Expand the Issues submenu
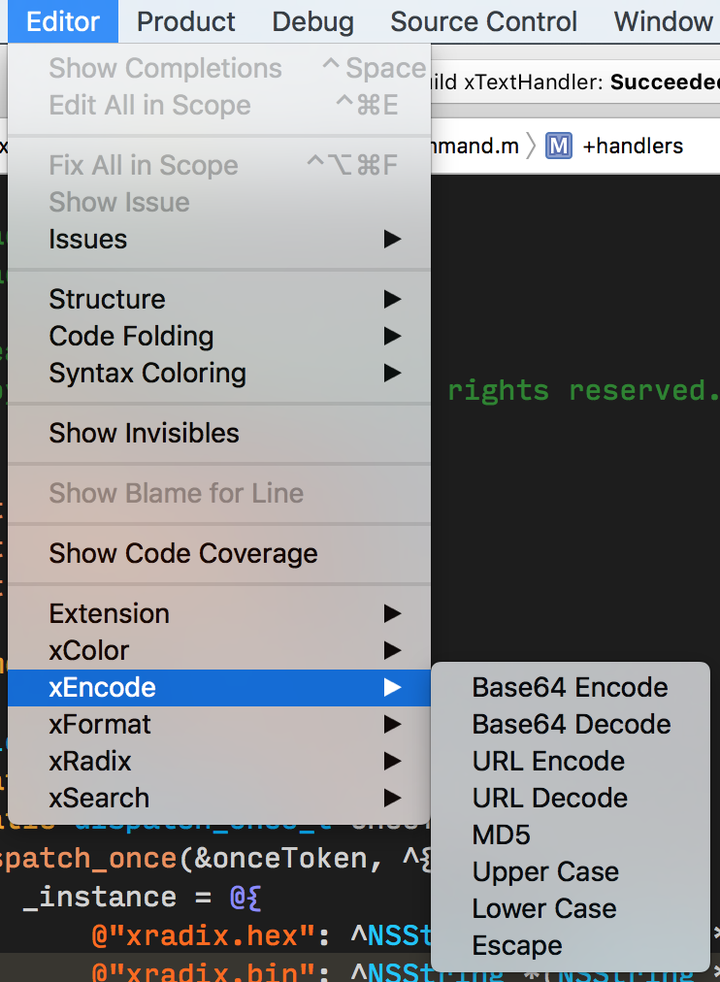Viewport: 720px width, 982px height. pyautogui.click(x=219, y=239)
